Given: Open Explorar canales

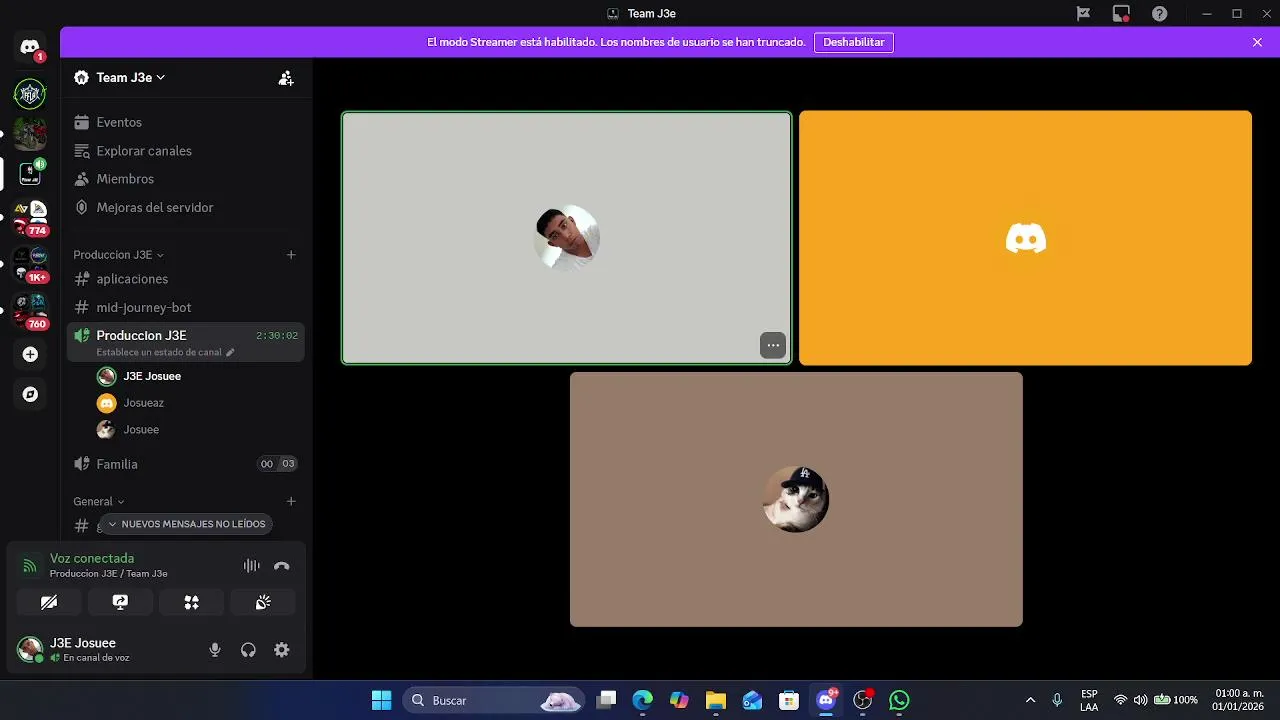Looking at the screenshot, I should (186, 151).
